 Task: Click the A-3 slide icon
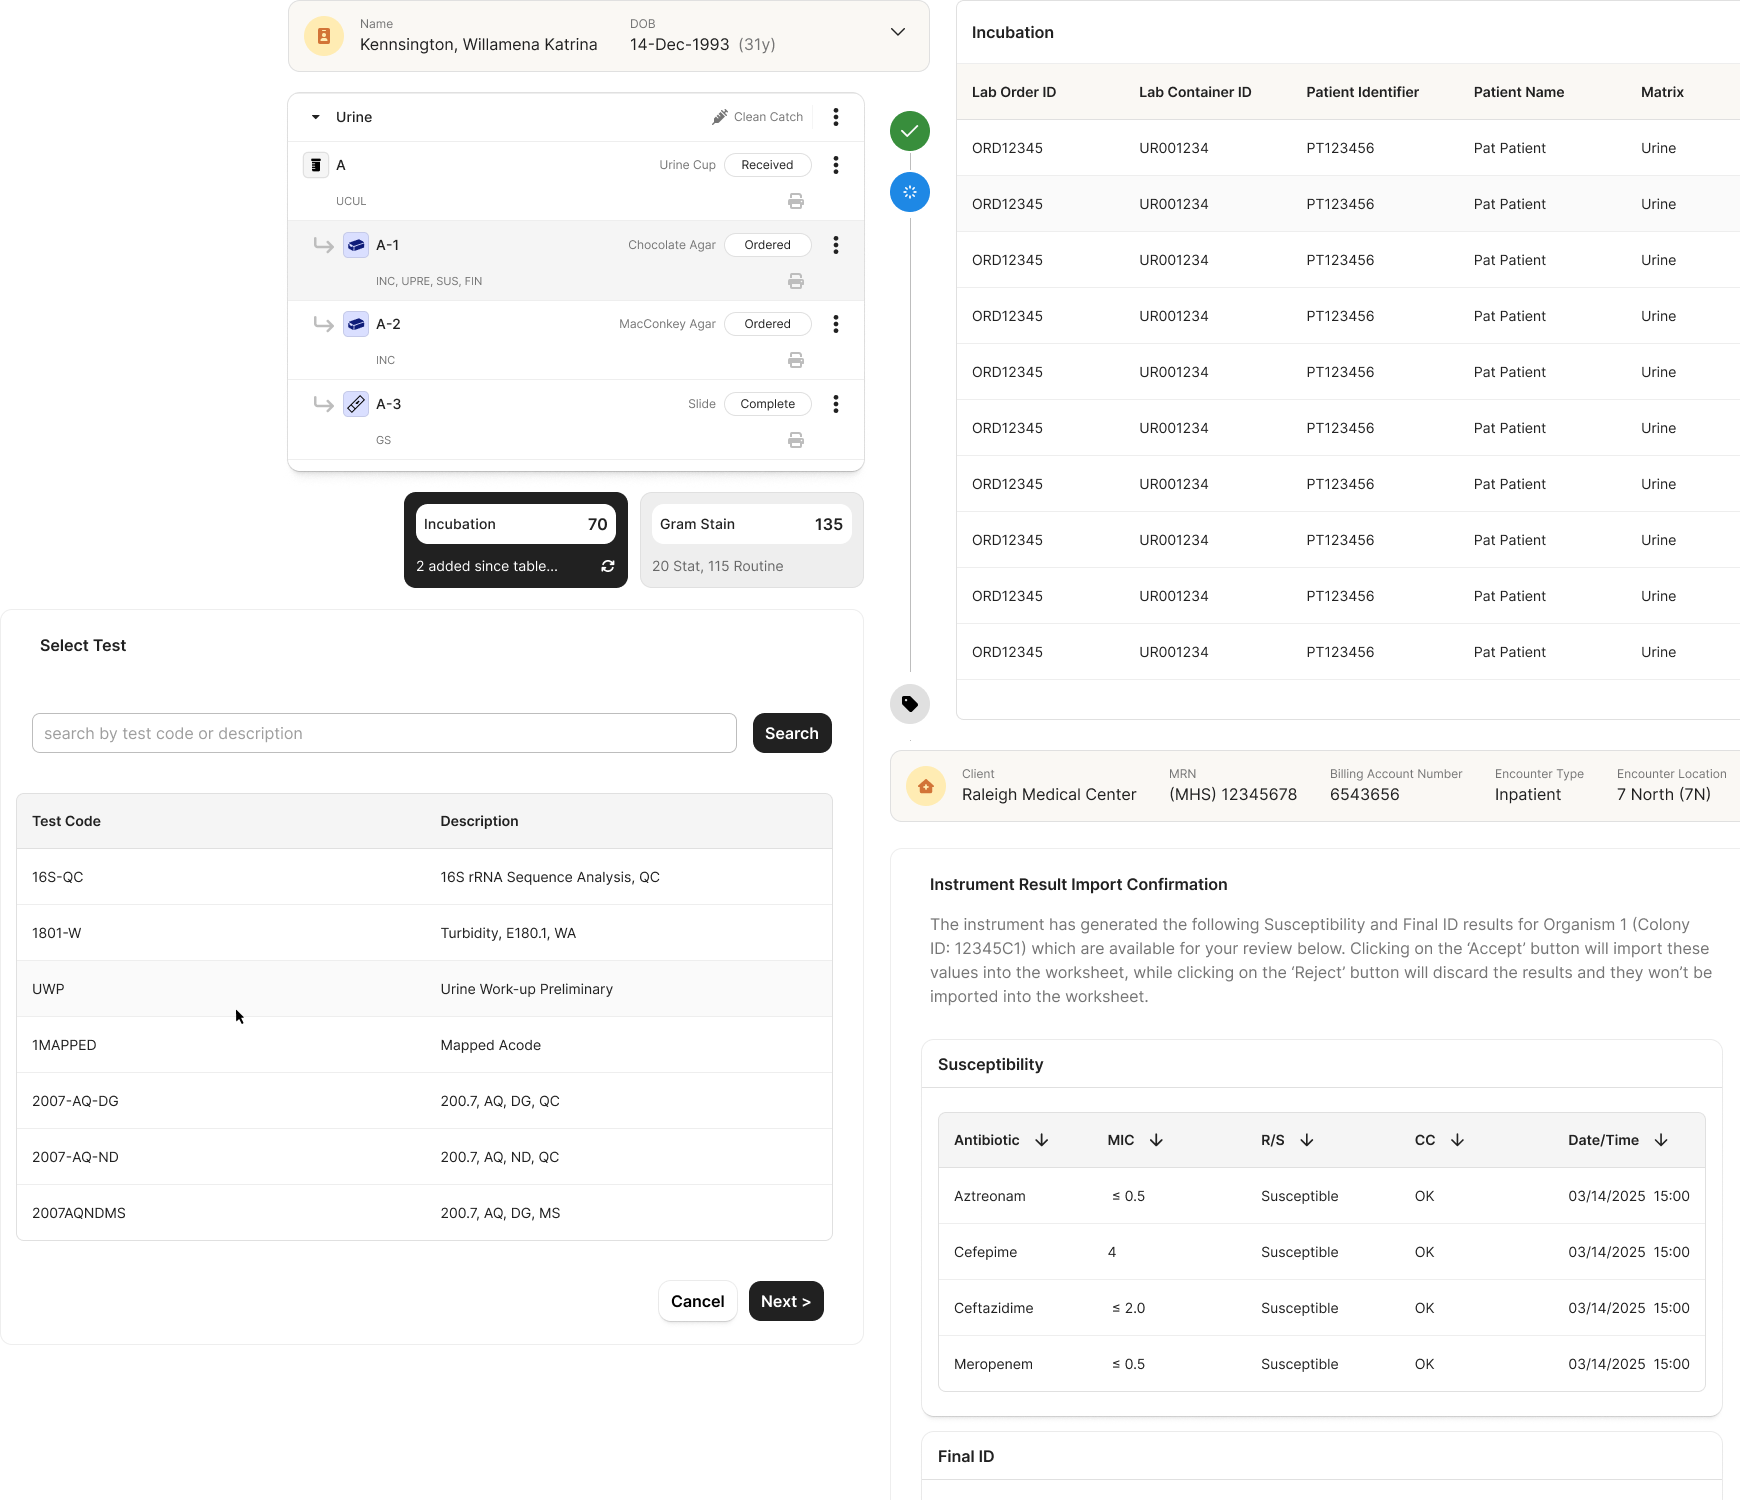tap(356, 404)
